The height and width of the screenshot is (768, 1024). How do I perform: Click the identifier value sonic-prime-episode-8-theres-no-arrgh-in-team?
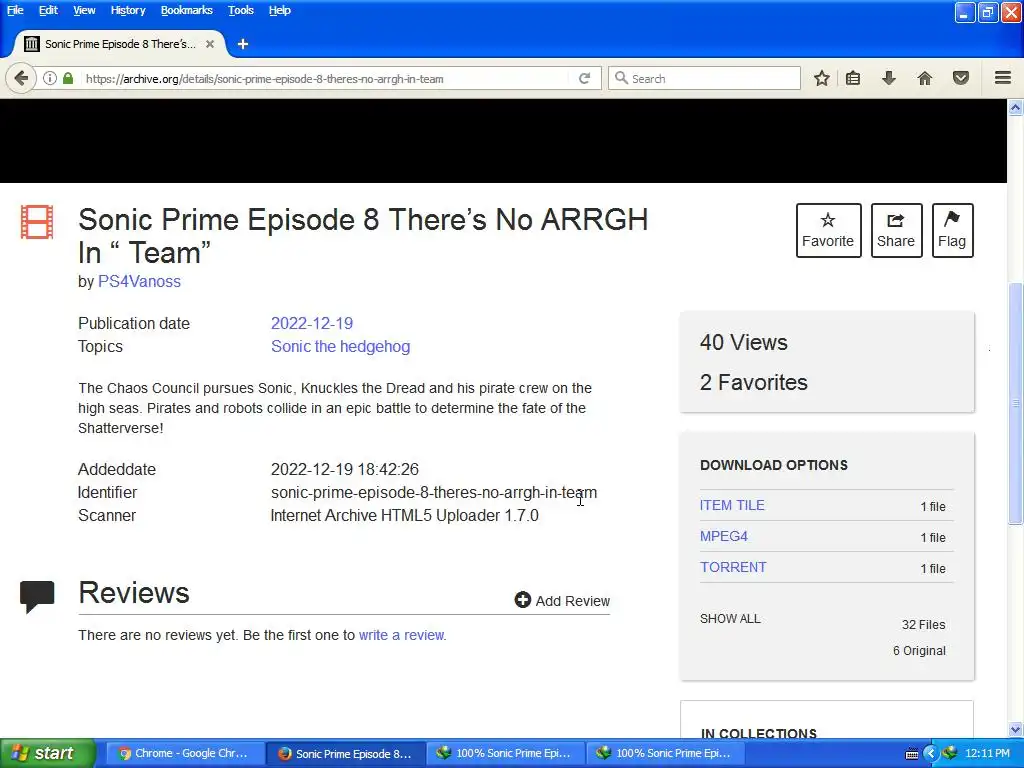pos(434,492)
